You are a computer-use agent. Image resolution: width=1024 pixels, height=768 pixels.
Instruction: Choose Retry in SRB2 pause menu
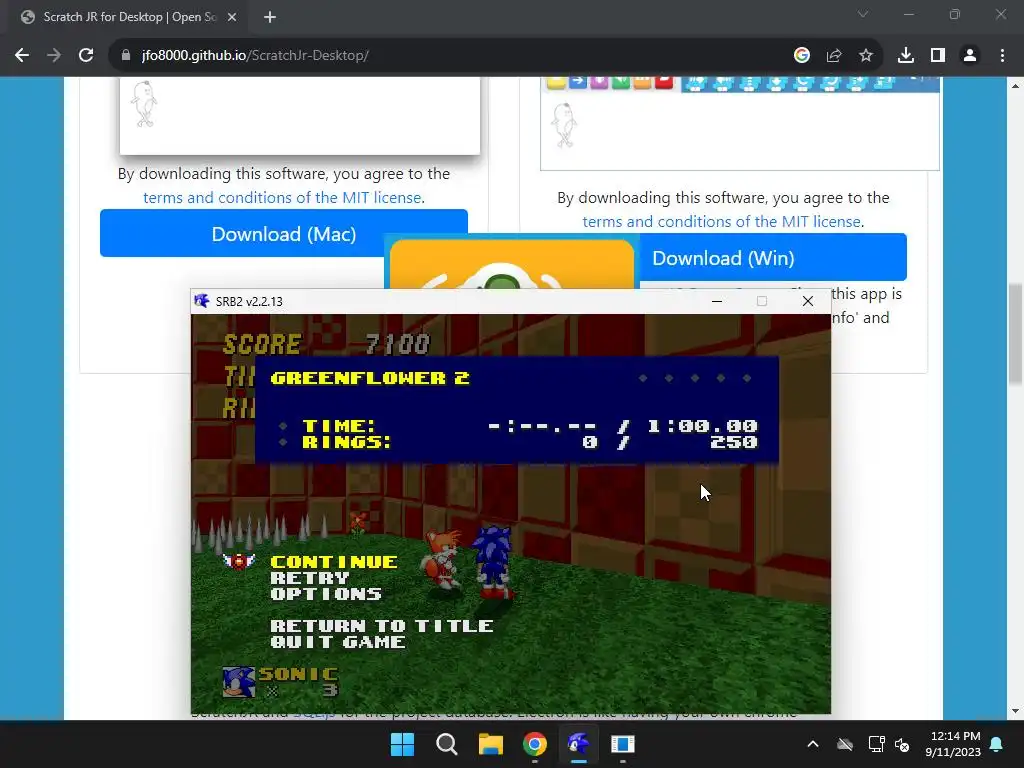tap(310, 578)
